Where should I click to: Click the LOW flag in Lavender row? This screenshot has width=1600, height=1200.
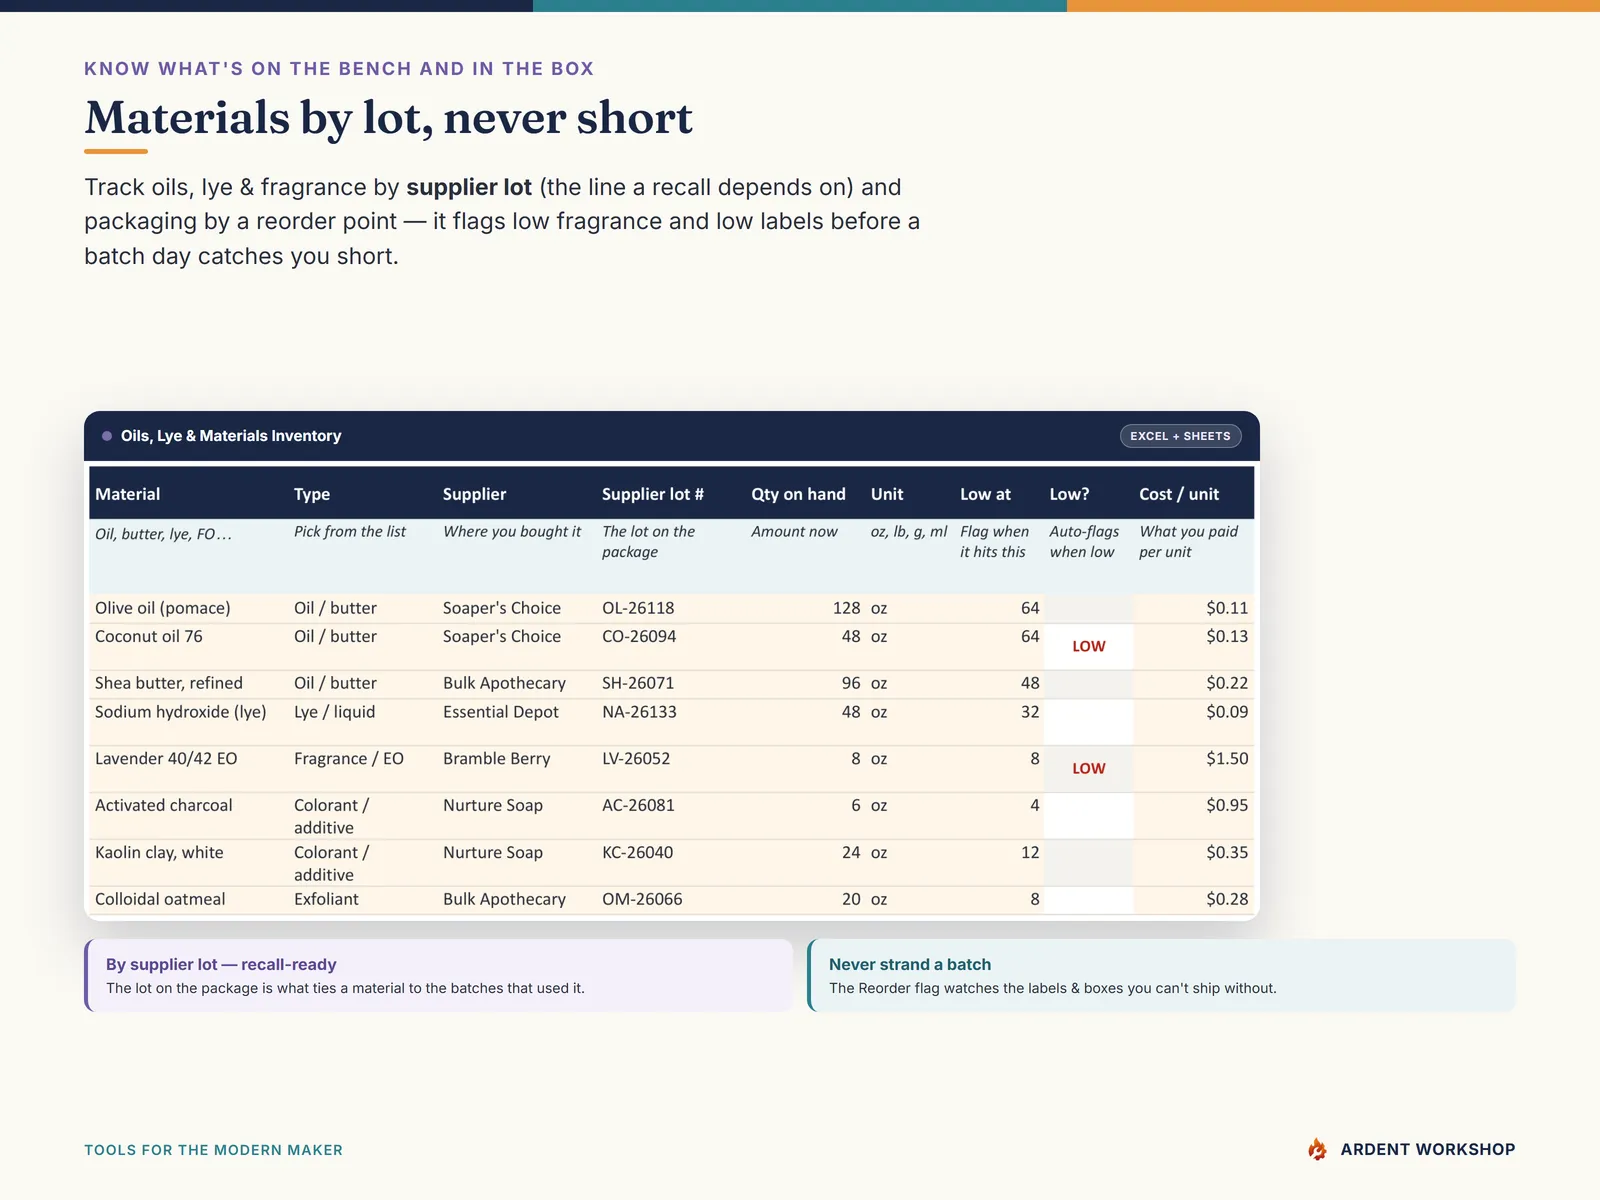coord(1089,768)
